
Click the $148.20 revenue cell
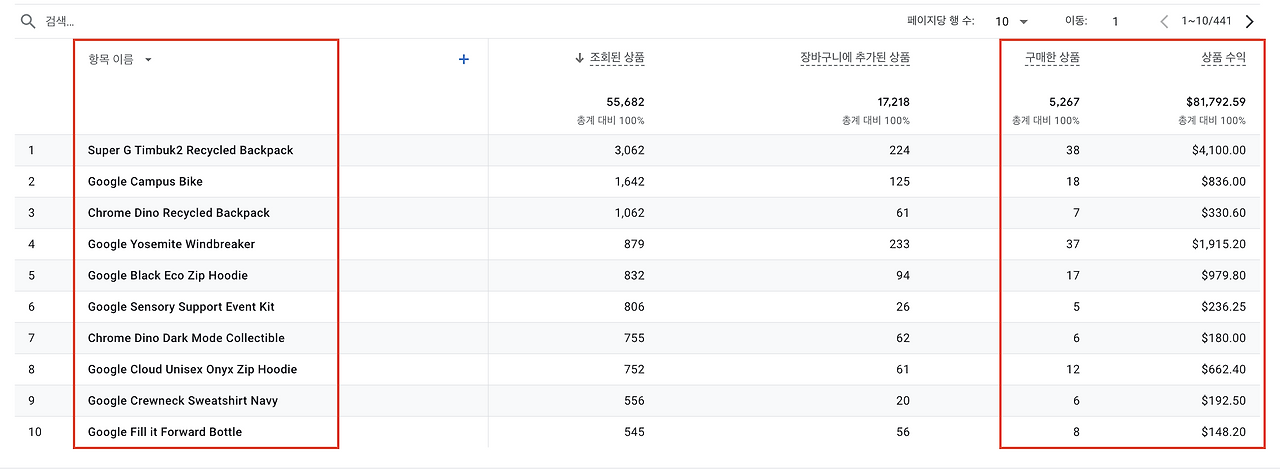(1224, 432)
